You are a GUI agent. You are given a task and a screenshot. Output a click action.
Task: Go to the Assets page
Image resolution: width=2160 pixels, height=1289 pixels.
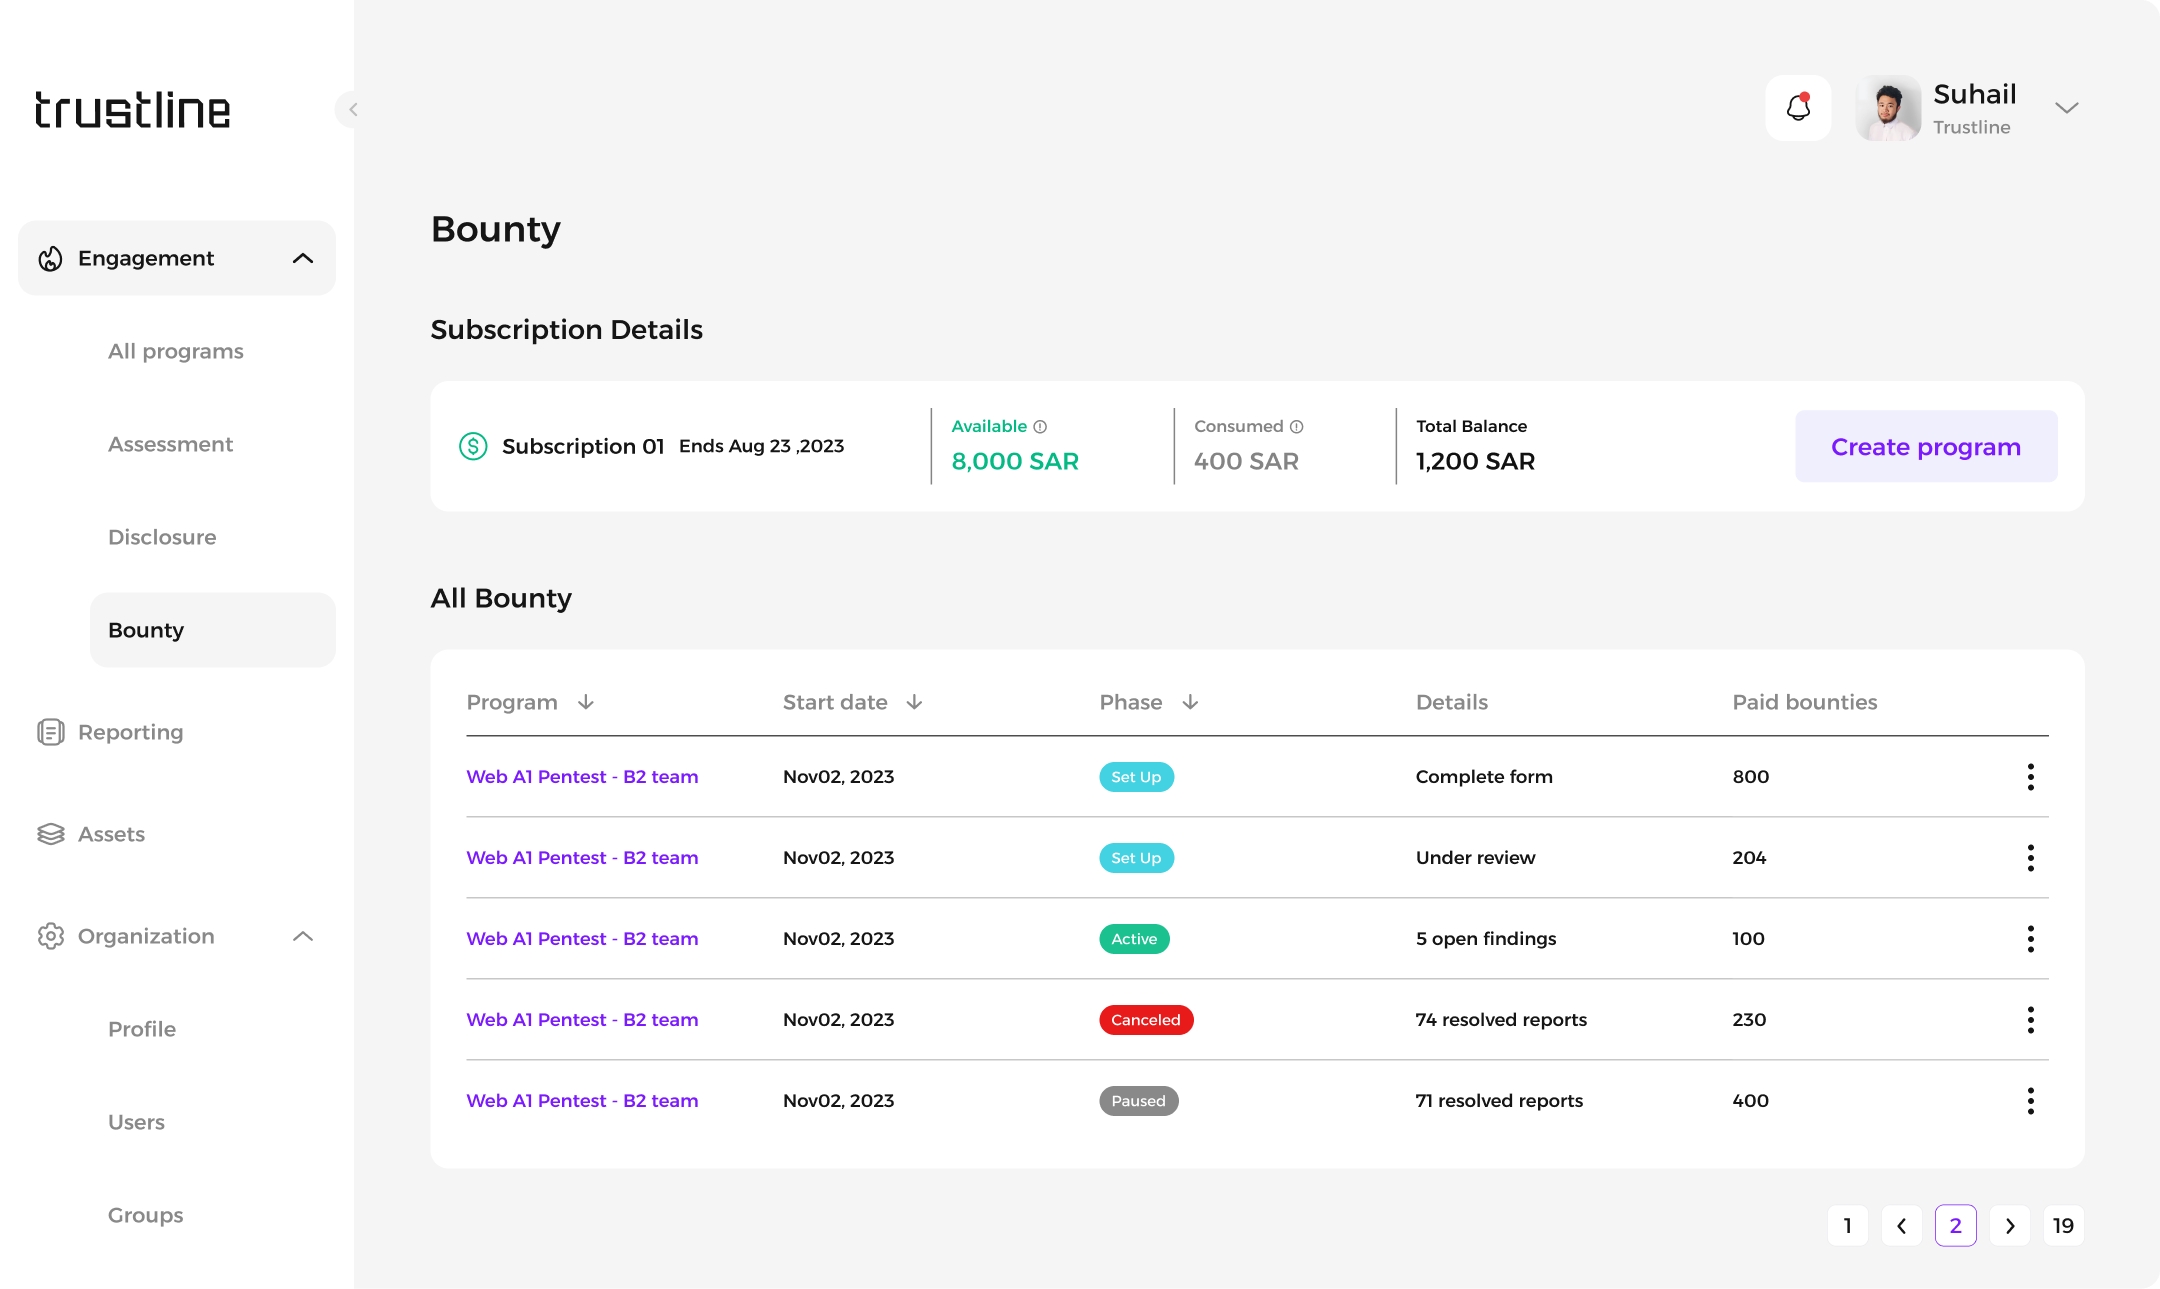click(111, 834)
